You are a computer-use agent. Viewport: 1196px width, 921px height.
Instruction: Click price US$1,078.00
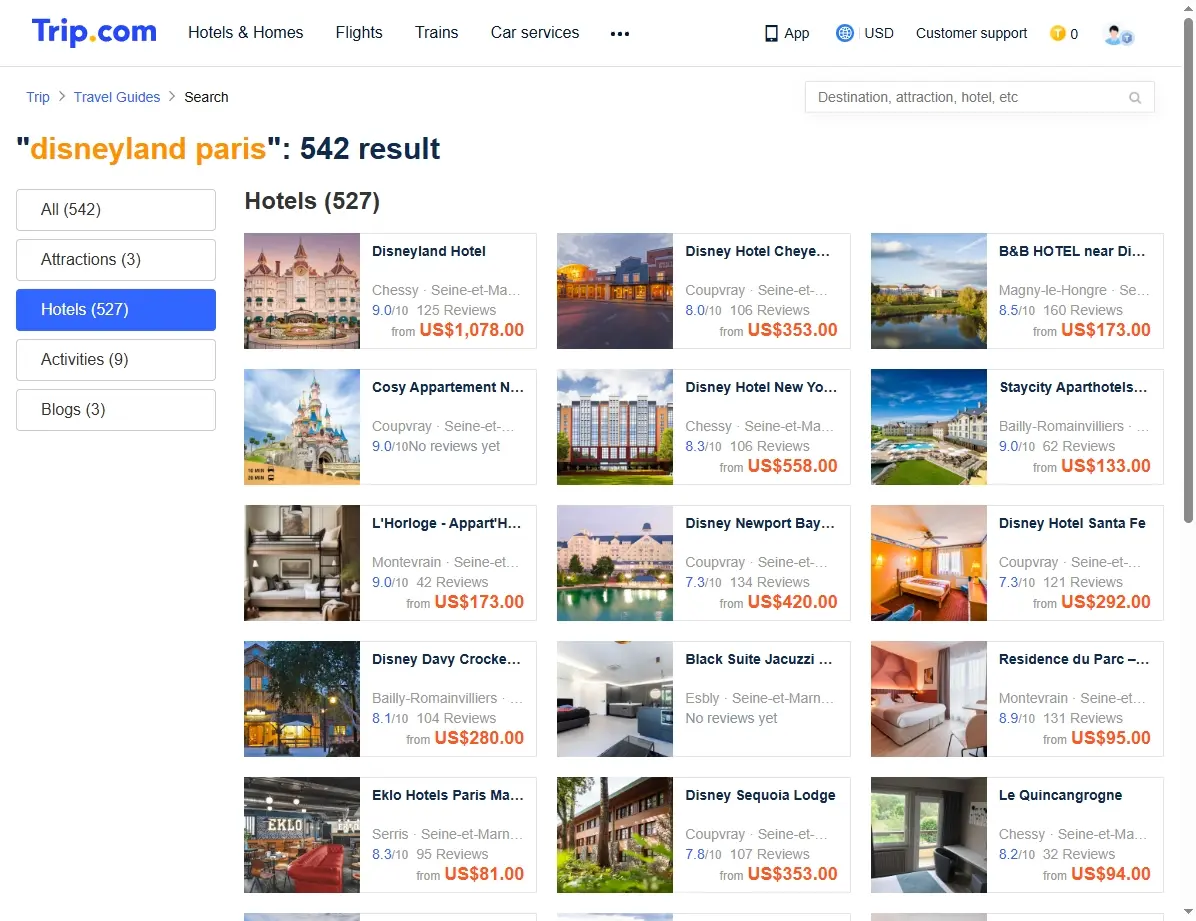click(x=471, y=330)
